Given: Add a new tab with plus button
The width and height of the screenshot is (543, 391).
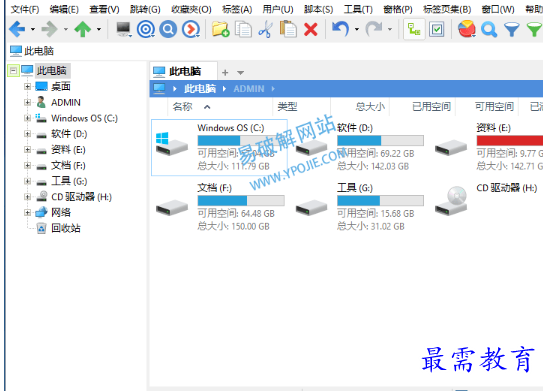Looking at the screenshot, I should [225, 72].
